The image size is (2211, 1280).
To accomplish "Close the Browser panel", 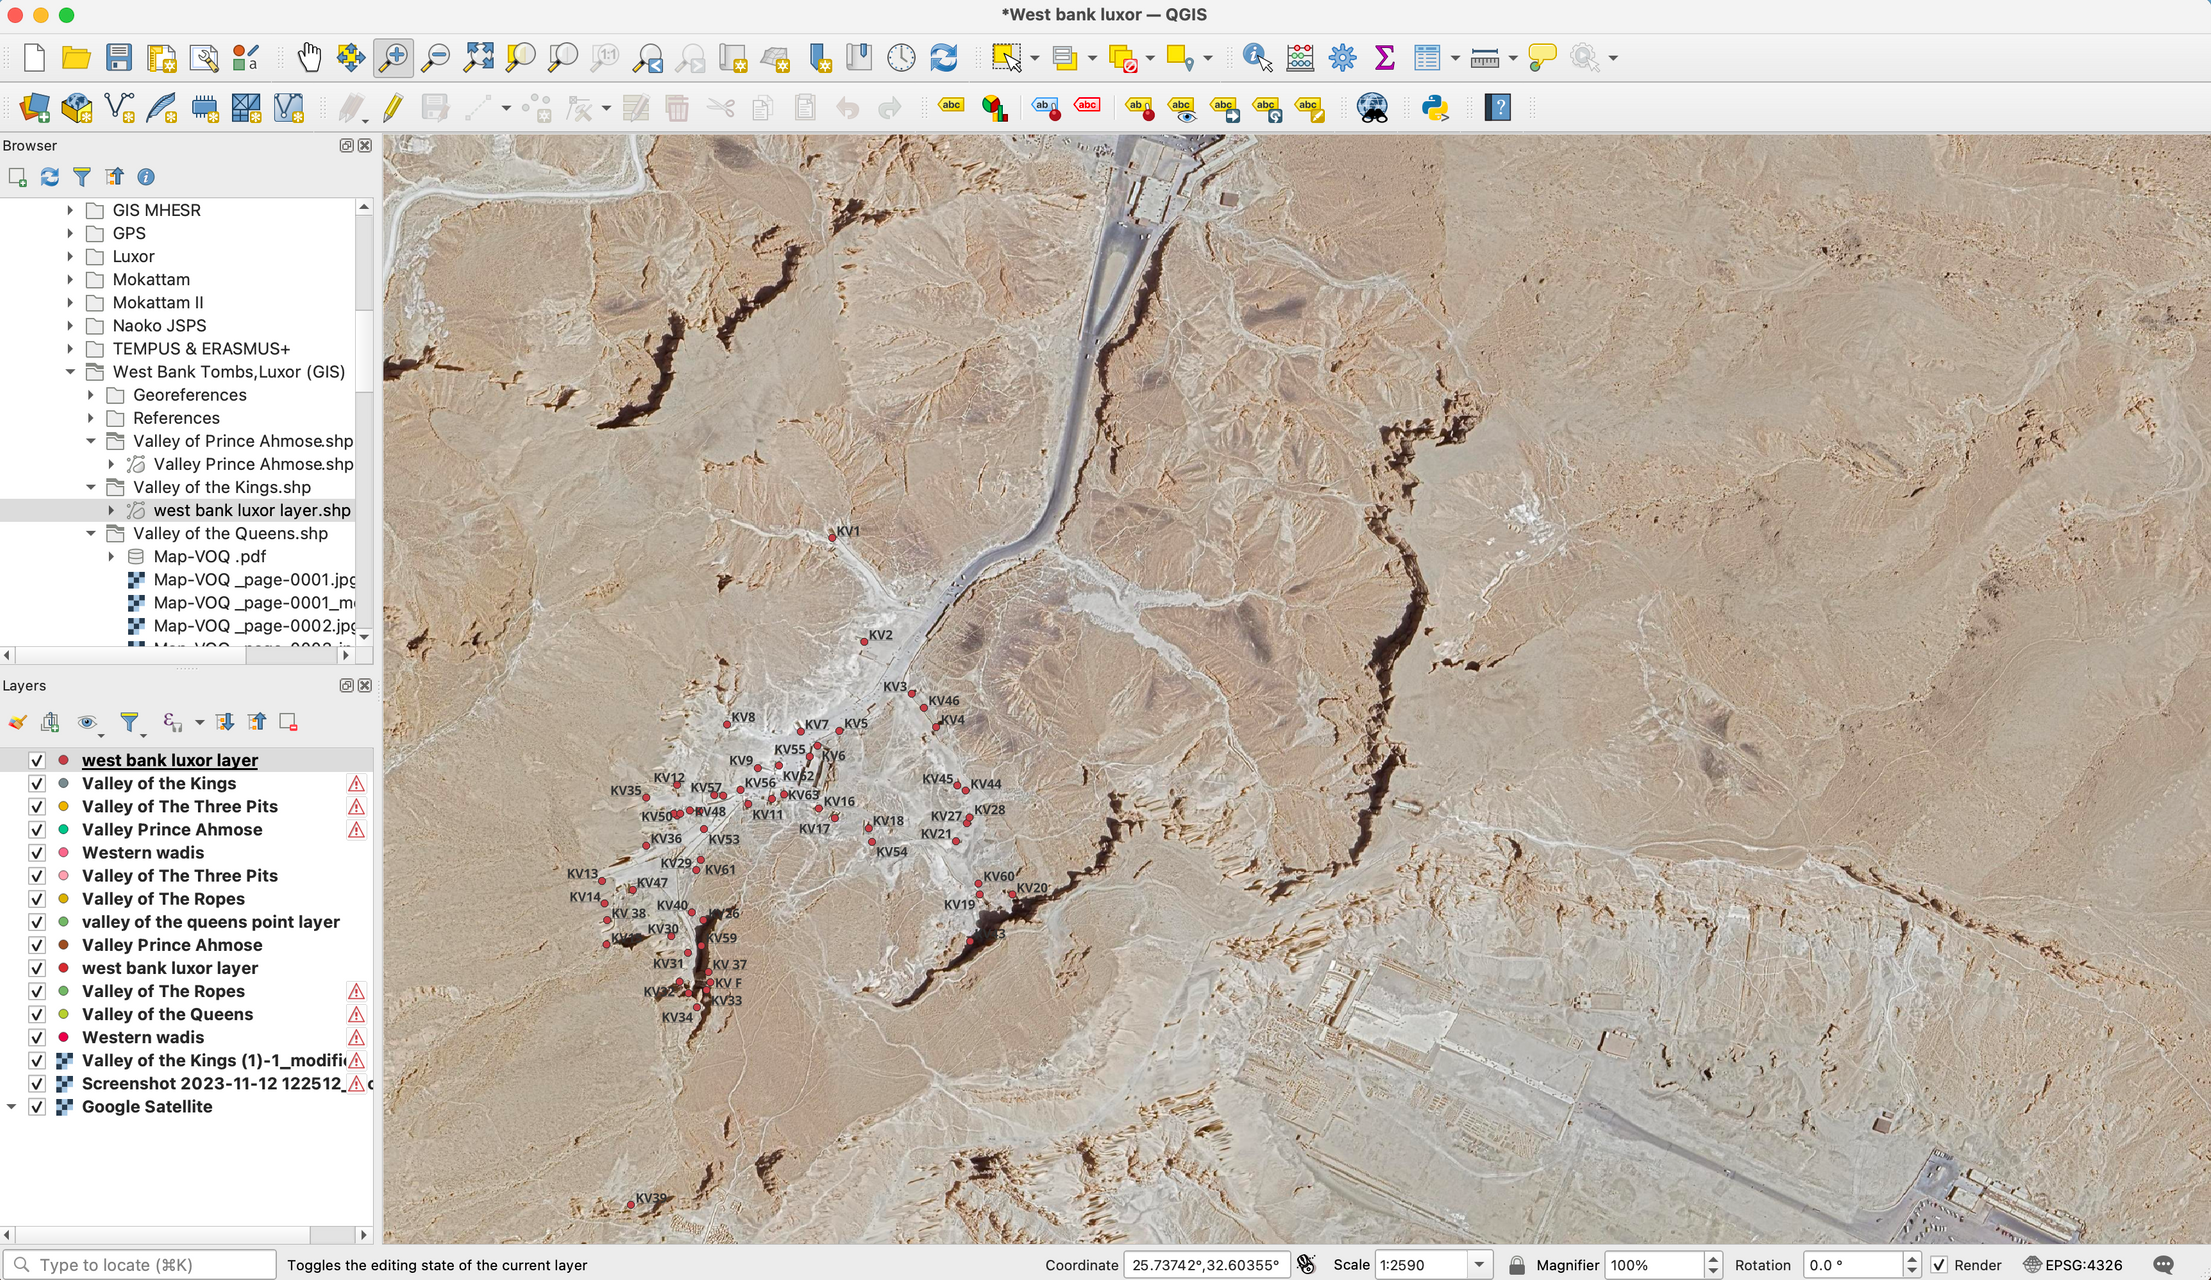I will point(365,146).
